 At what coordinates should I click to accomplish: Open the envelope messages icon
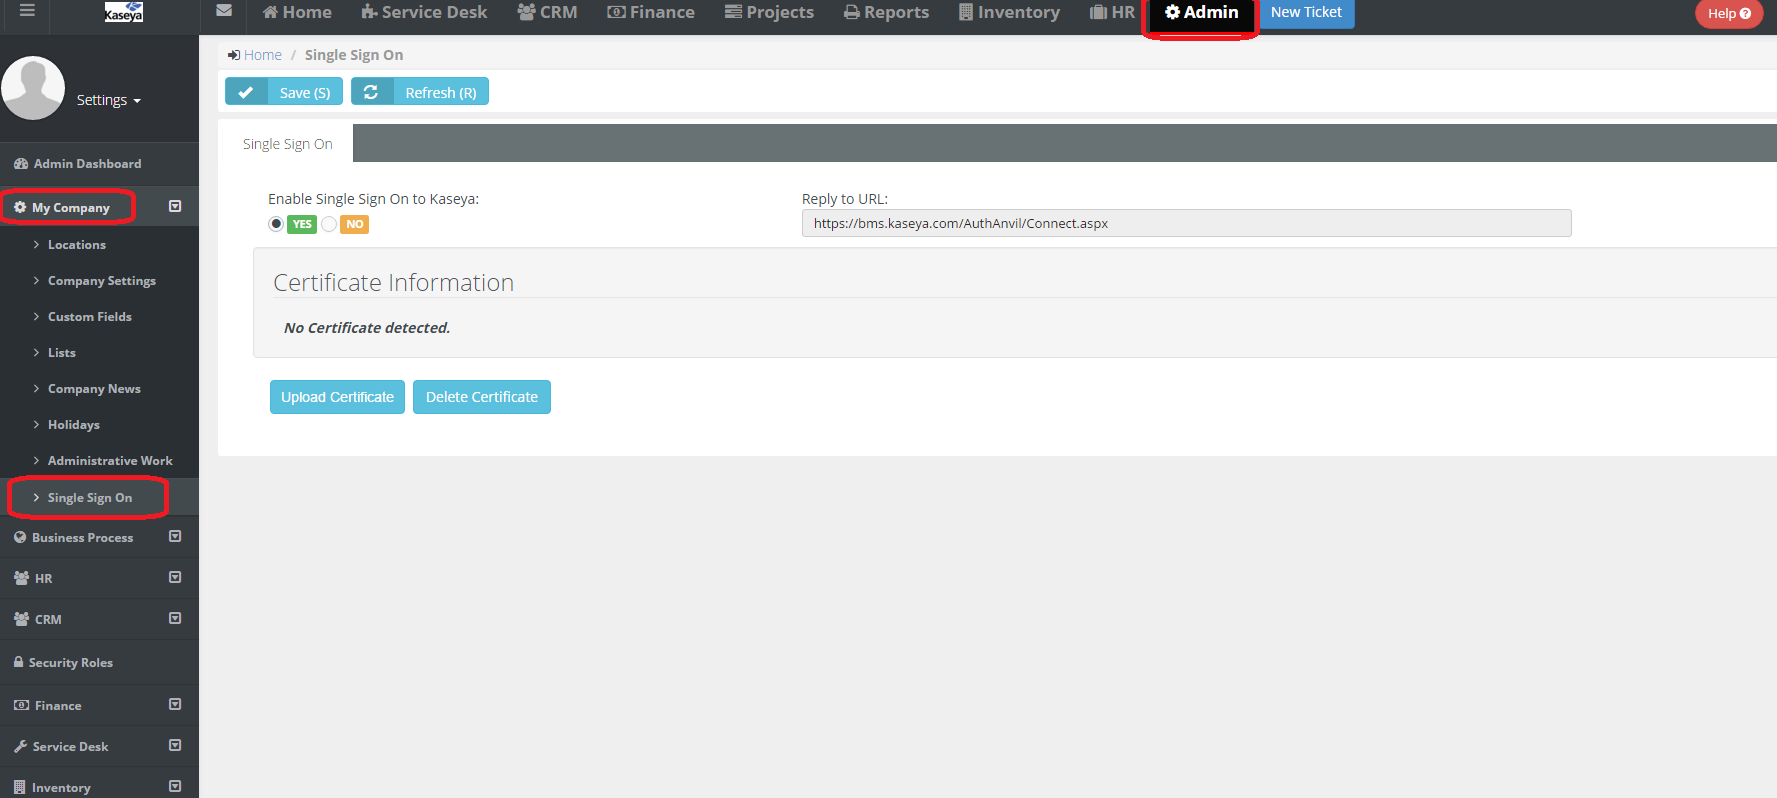pyautogui.click(x=224, y=11)
